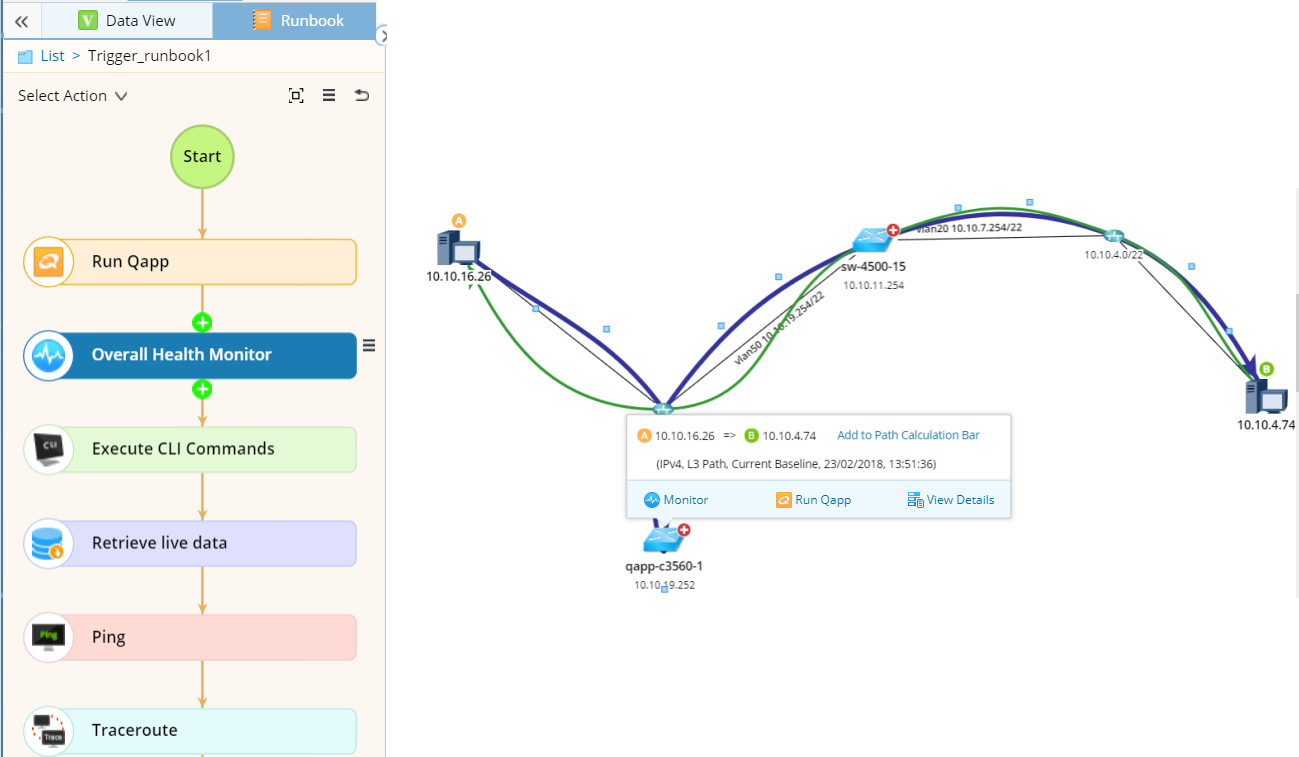Viewport: 1299px width, 757px height.
Task: Select the sw-4500-15 switch icon
Action: [874, 240]
